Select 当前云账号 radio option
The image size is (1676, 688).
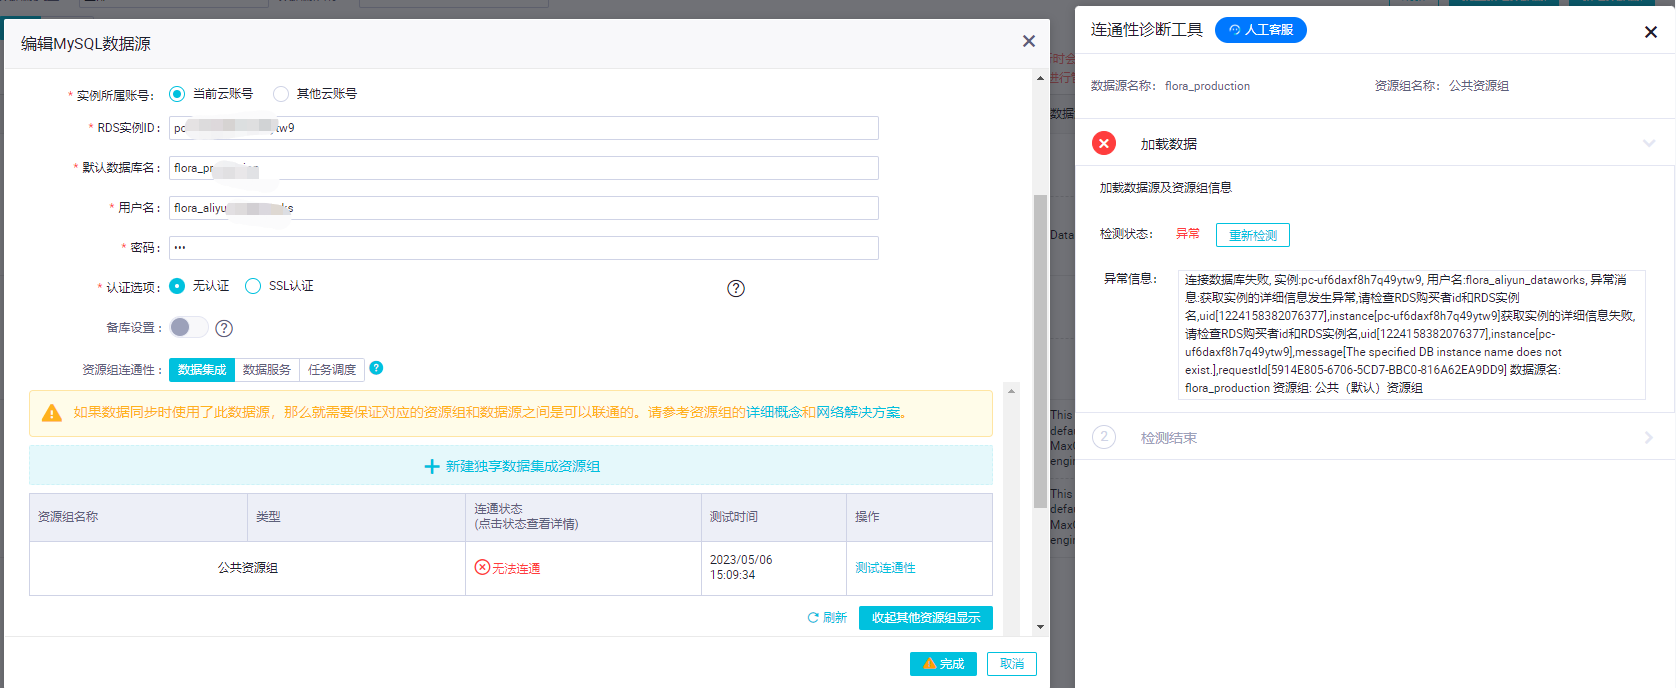(177, 94)
